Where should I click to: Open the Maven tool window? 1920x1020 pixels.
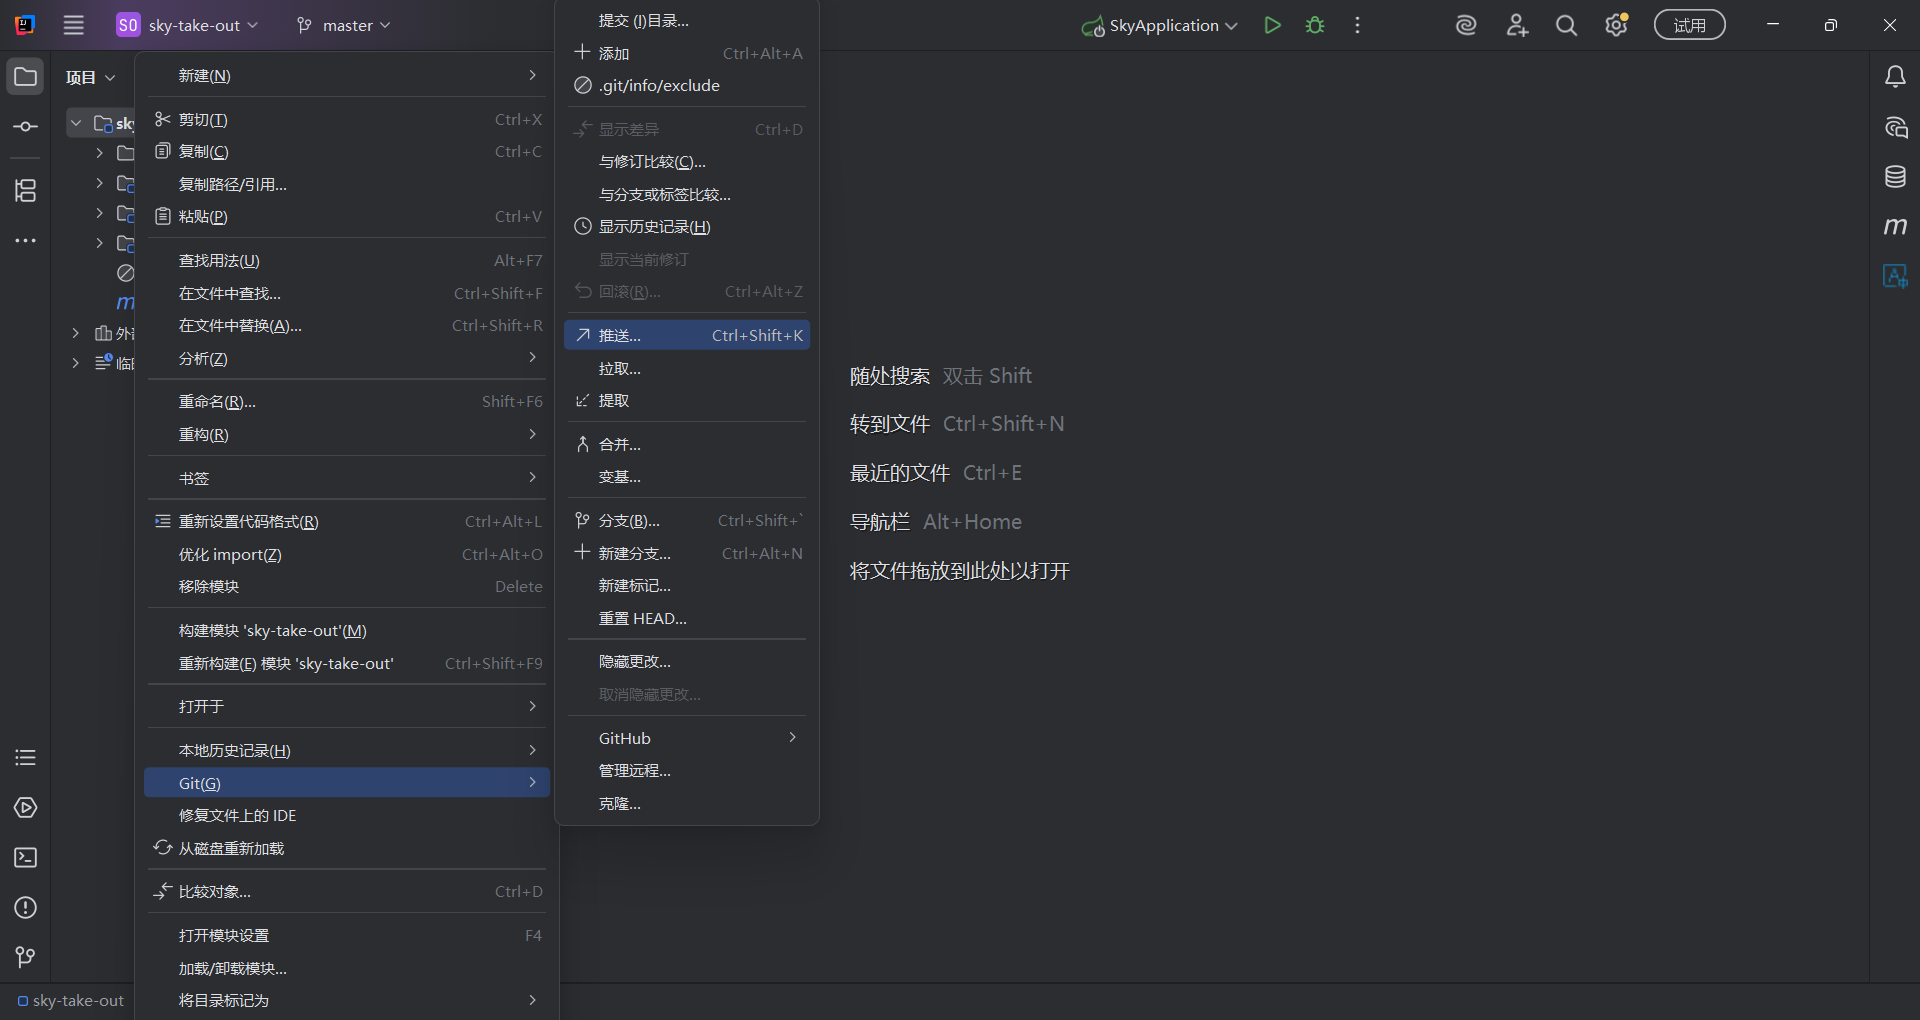point(1894,227)
